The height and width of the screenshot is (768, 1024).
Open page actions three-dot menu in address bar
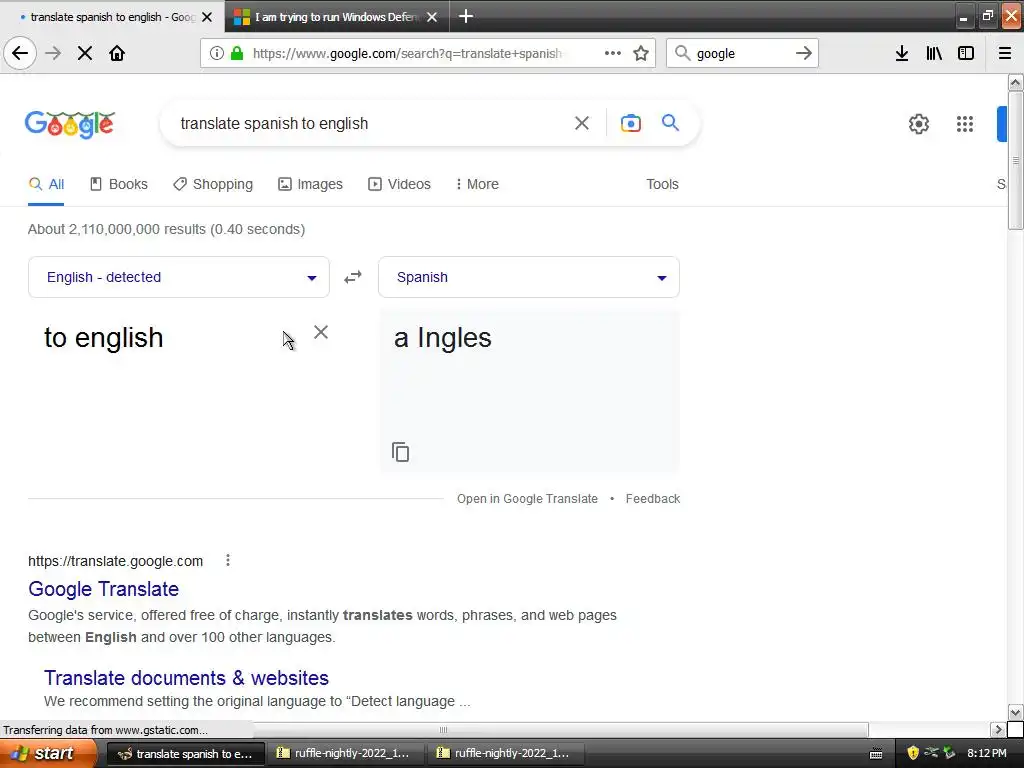point(613,53)
